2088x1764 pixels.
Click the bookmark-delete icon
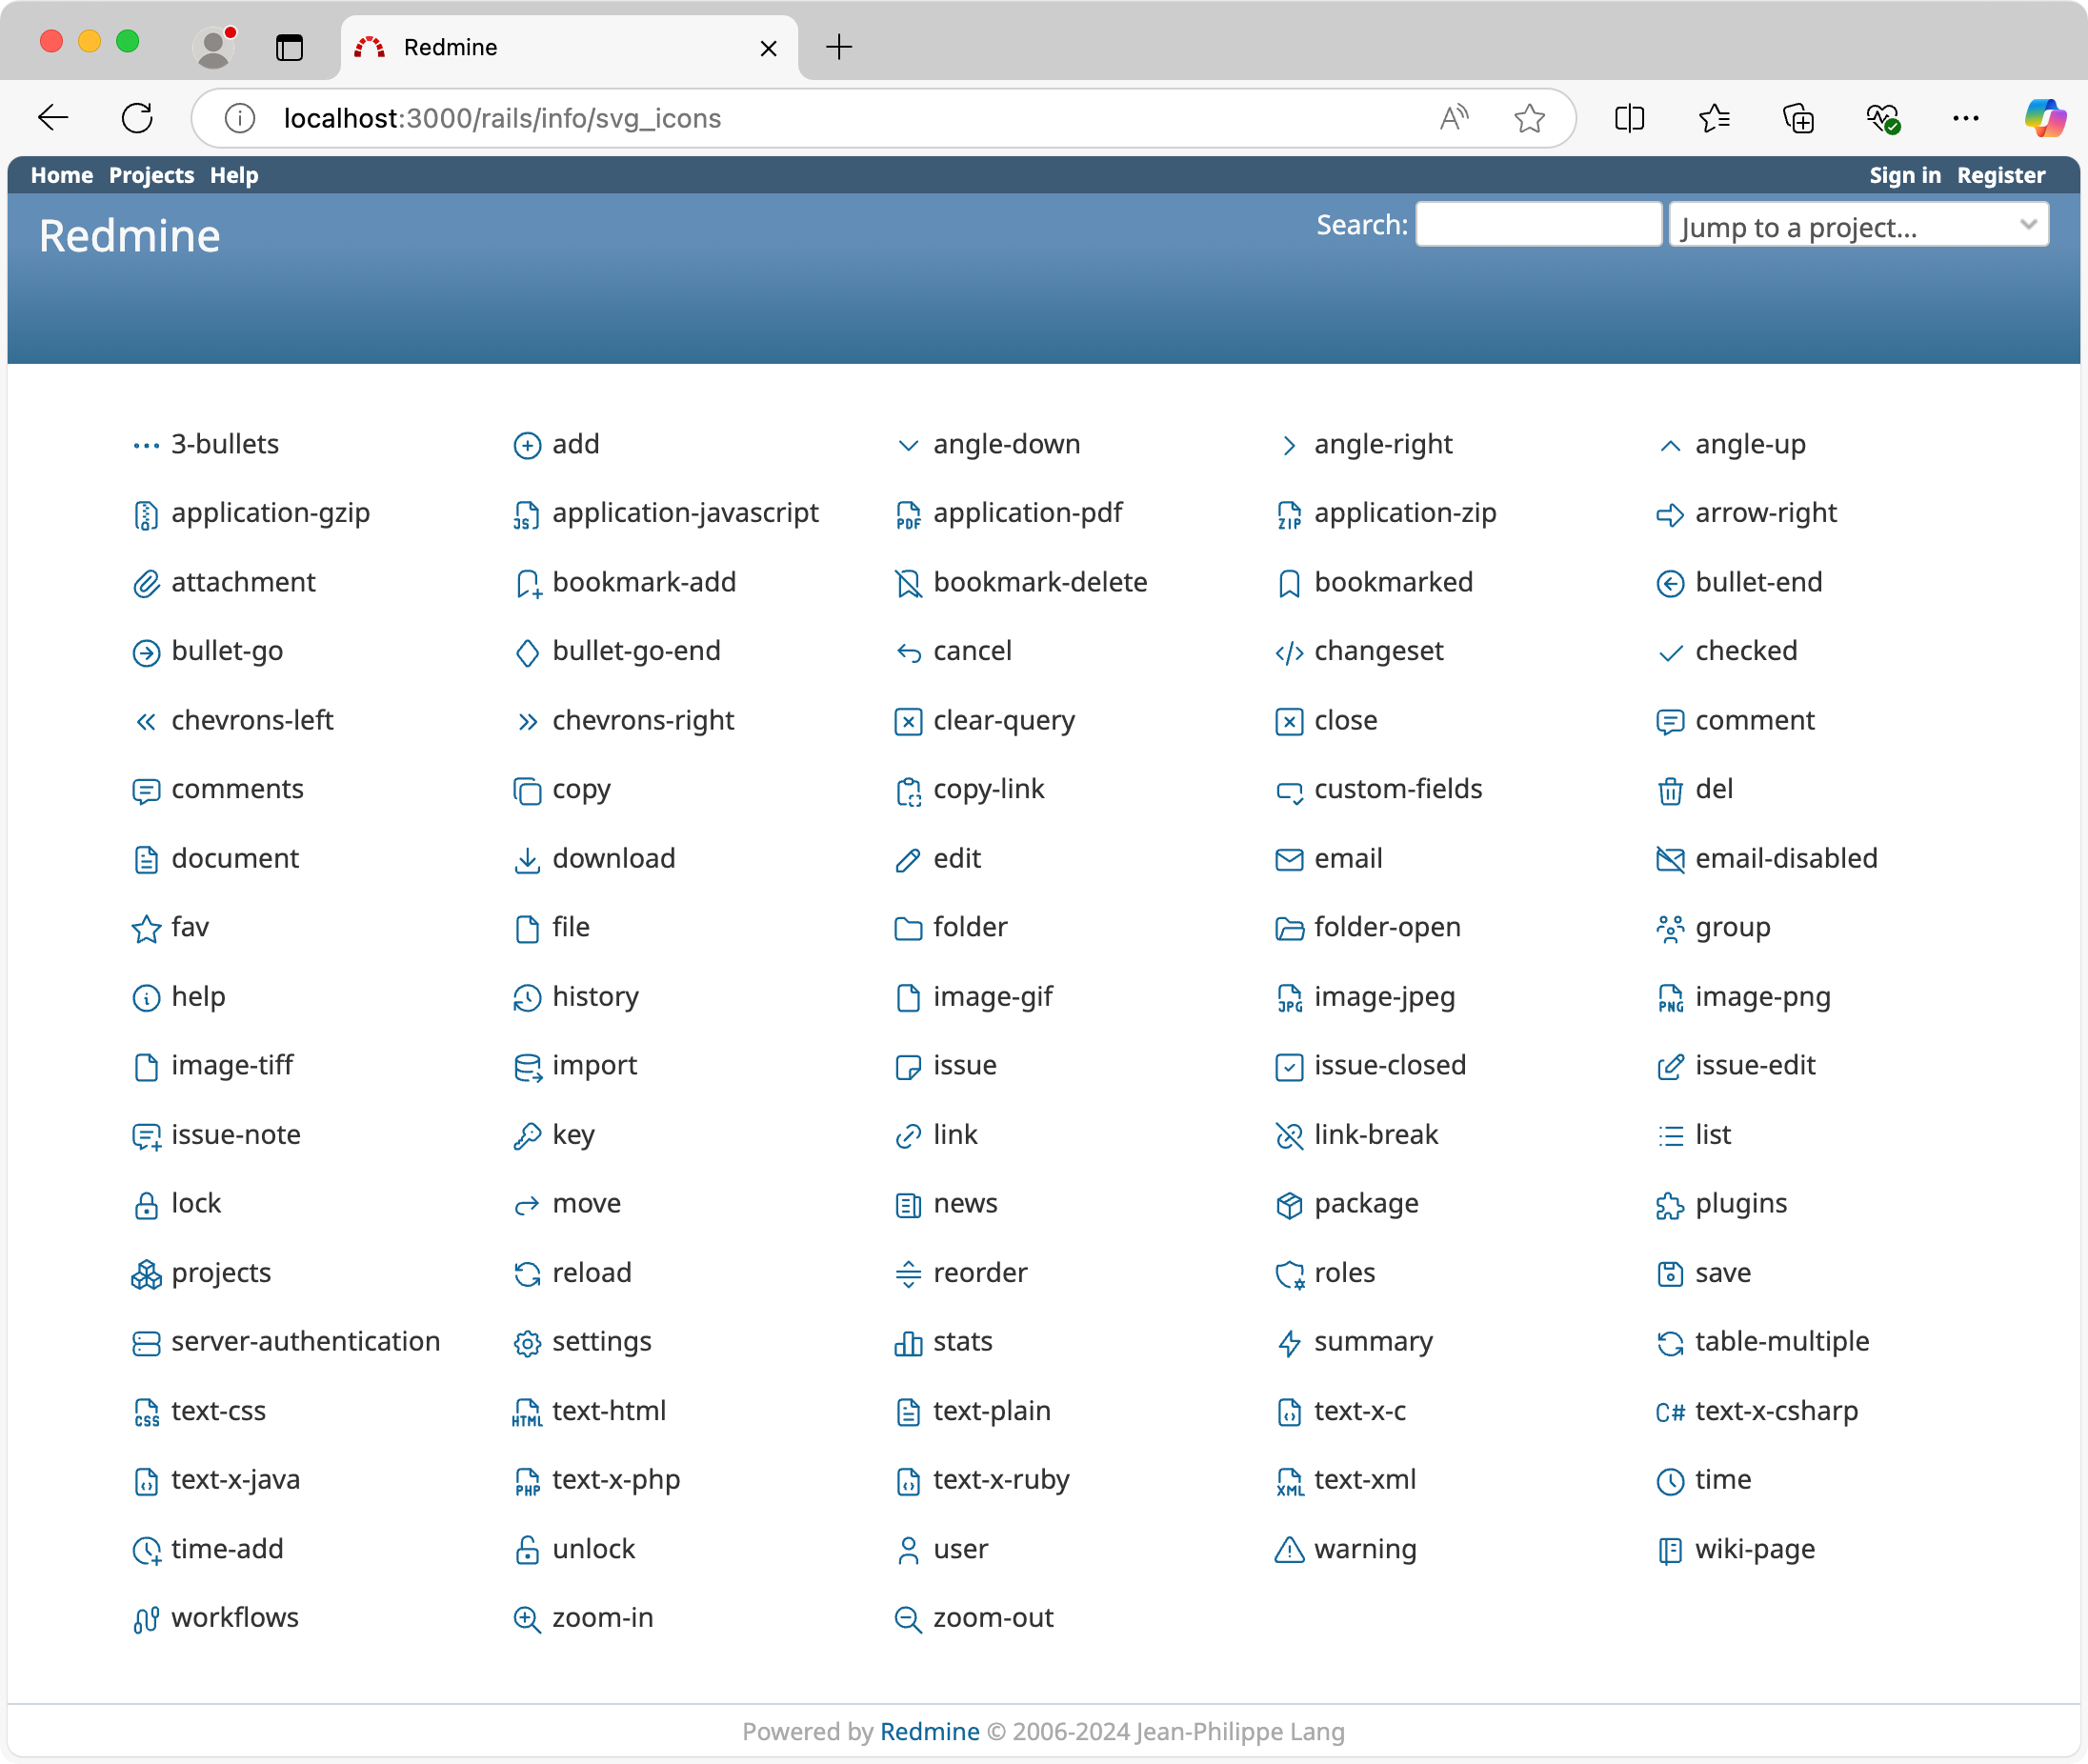coord(908,584)
